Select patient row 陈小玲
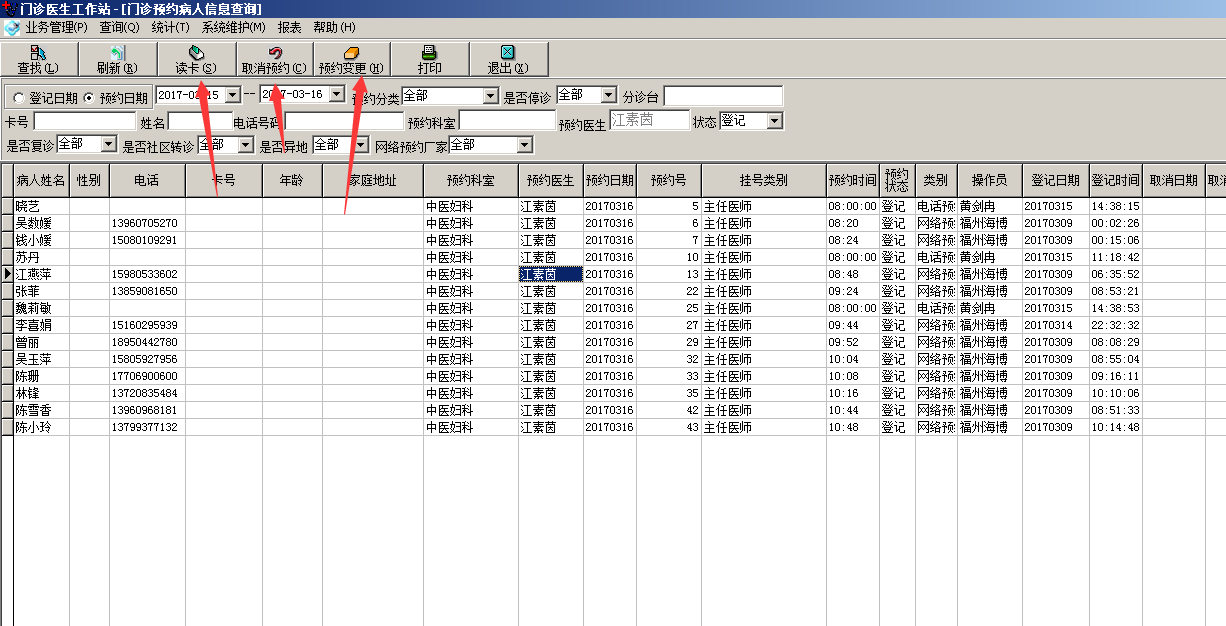1226x626 pixels. pyautogui.click(x=613, y=427)
